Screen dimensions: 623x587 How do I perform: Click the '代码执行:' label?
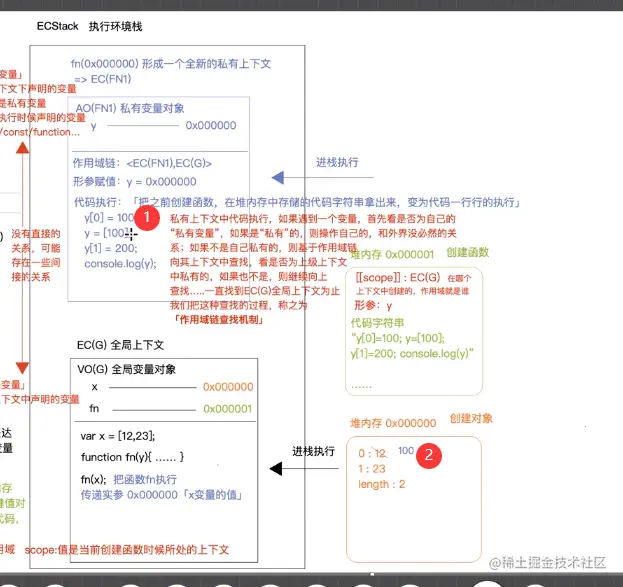97,202
